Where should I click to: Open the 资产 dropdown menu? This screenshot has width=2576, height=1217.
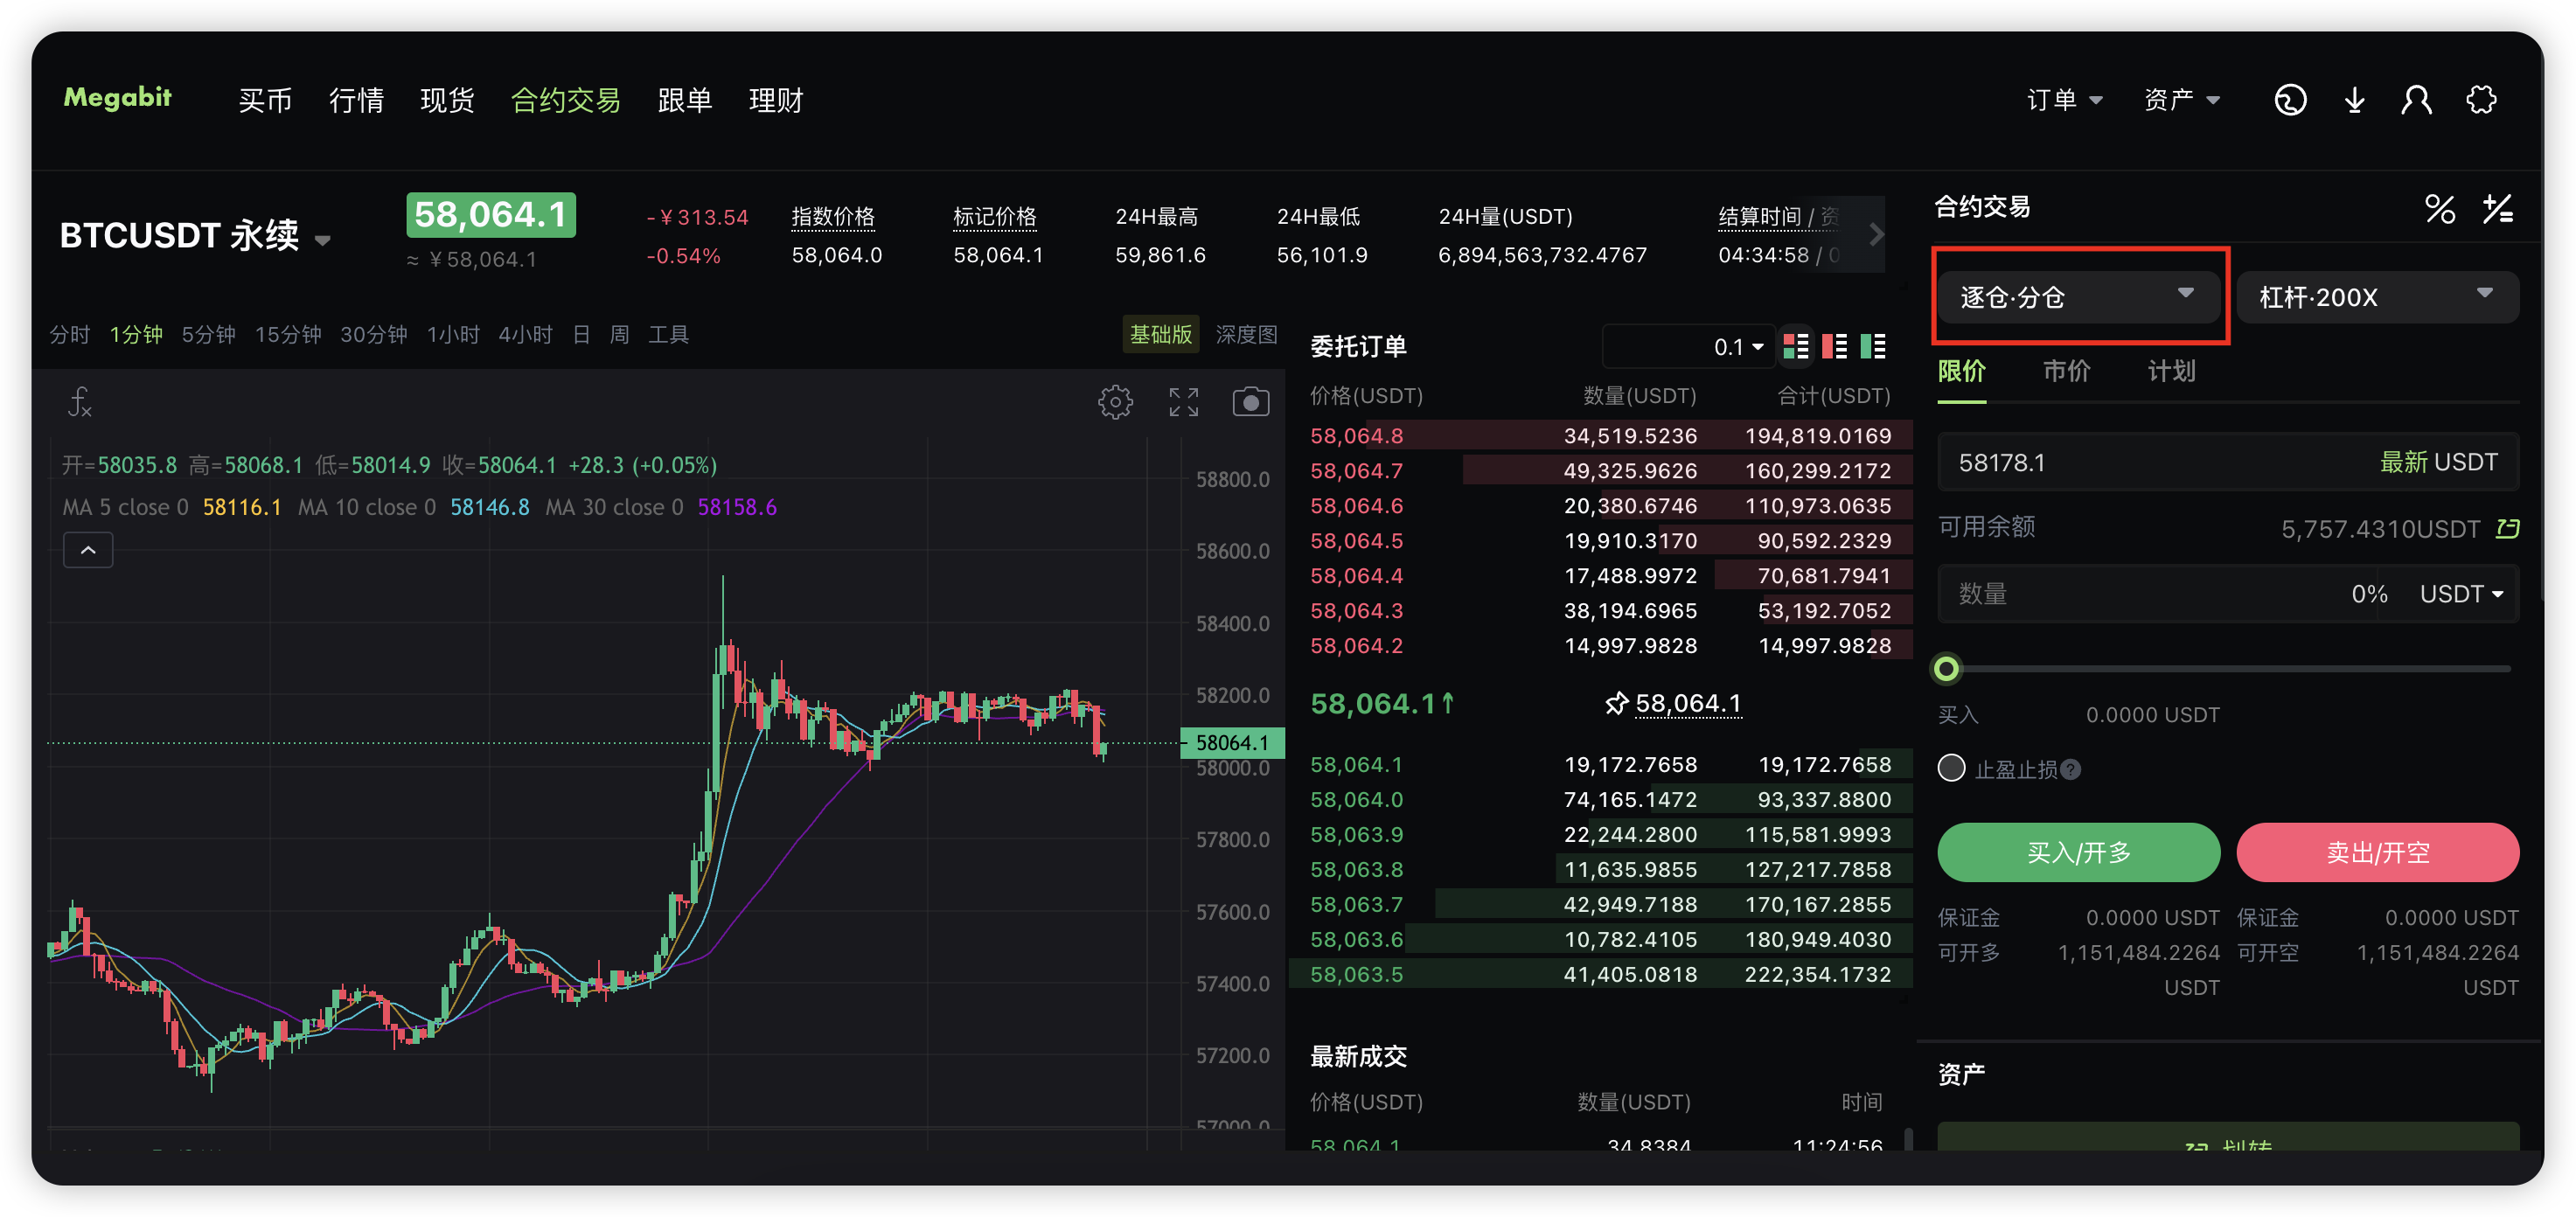click(x=2182, y=100)
